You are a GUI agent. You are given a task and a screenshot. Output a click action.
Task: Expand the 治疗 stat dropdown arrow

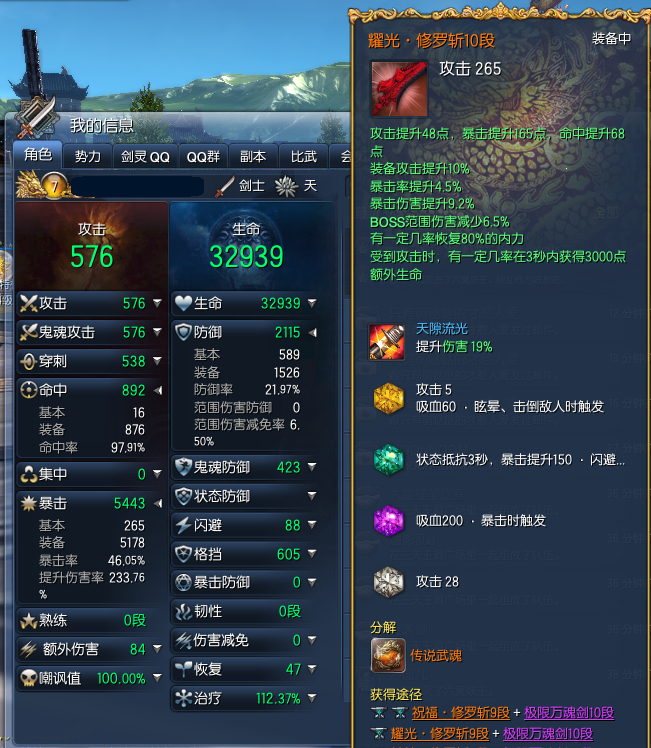[312, 698]
